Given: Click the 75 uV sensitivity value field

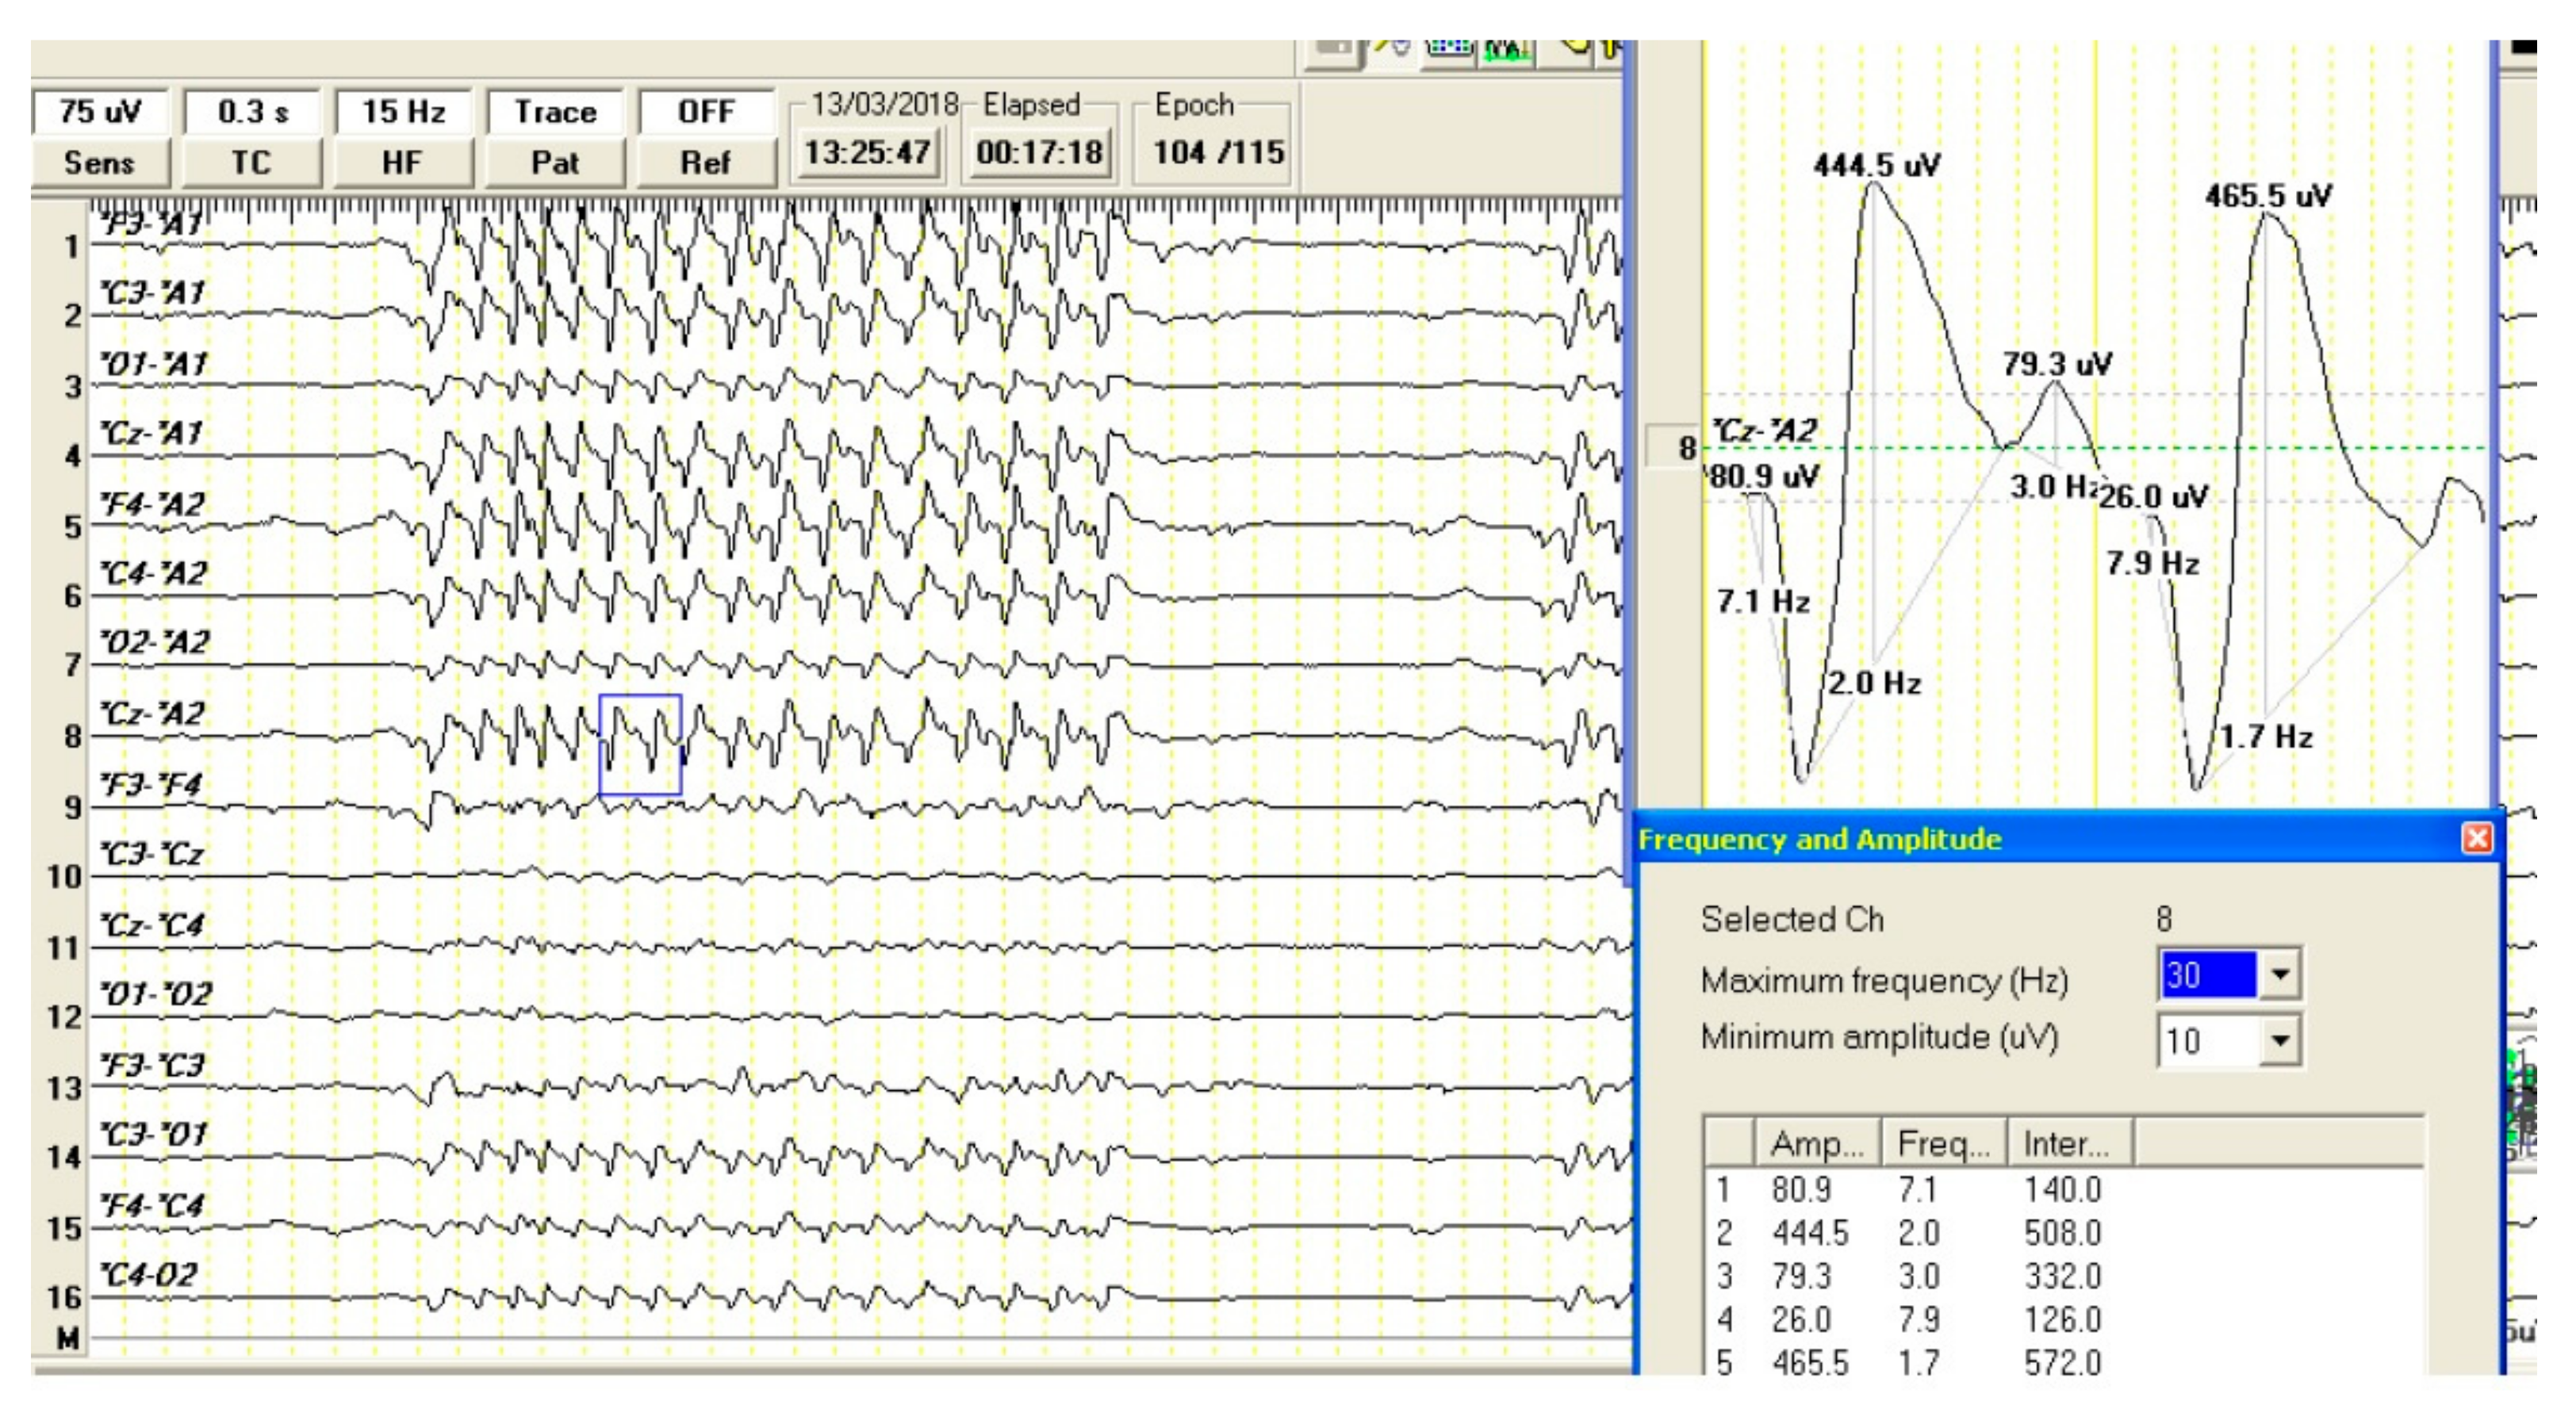Looking at the screenshot, I should pos(99,111).
